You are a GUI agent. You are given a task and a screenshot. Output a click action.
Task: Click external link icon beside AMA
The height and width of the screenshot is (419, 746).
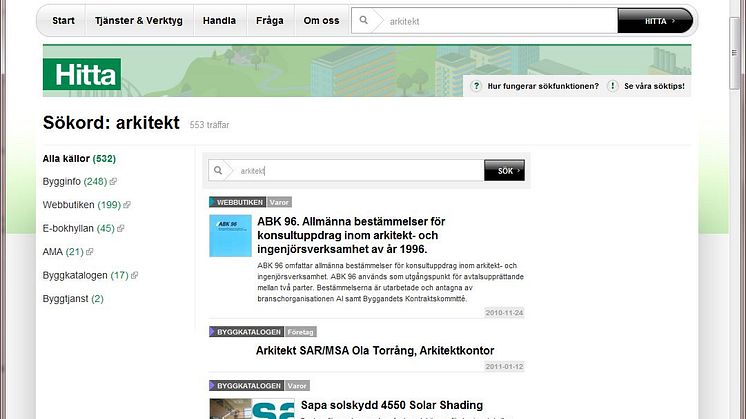pyautogui.click(x=89, y=252)
